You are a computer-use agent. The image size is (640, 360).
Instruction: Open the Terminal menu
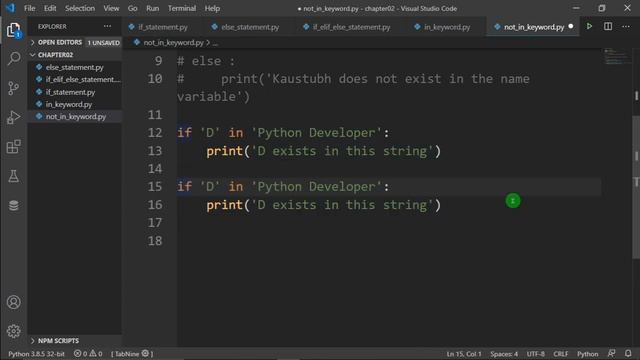[x=182, y=8]
